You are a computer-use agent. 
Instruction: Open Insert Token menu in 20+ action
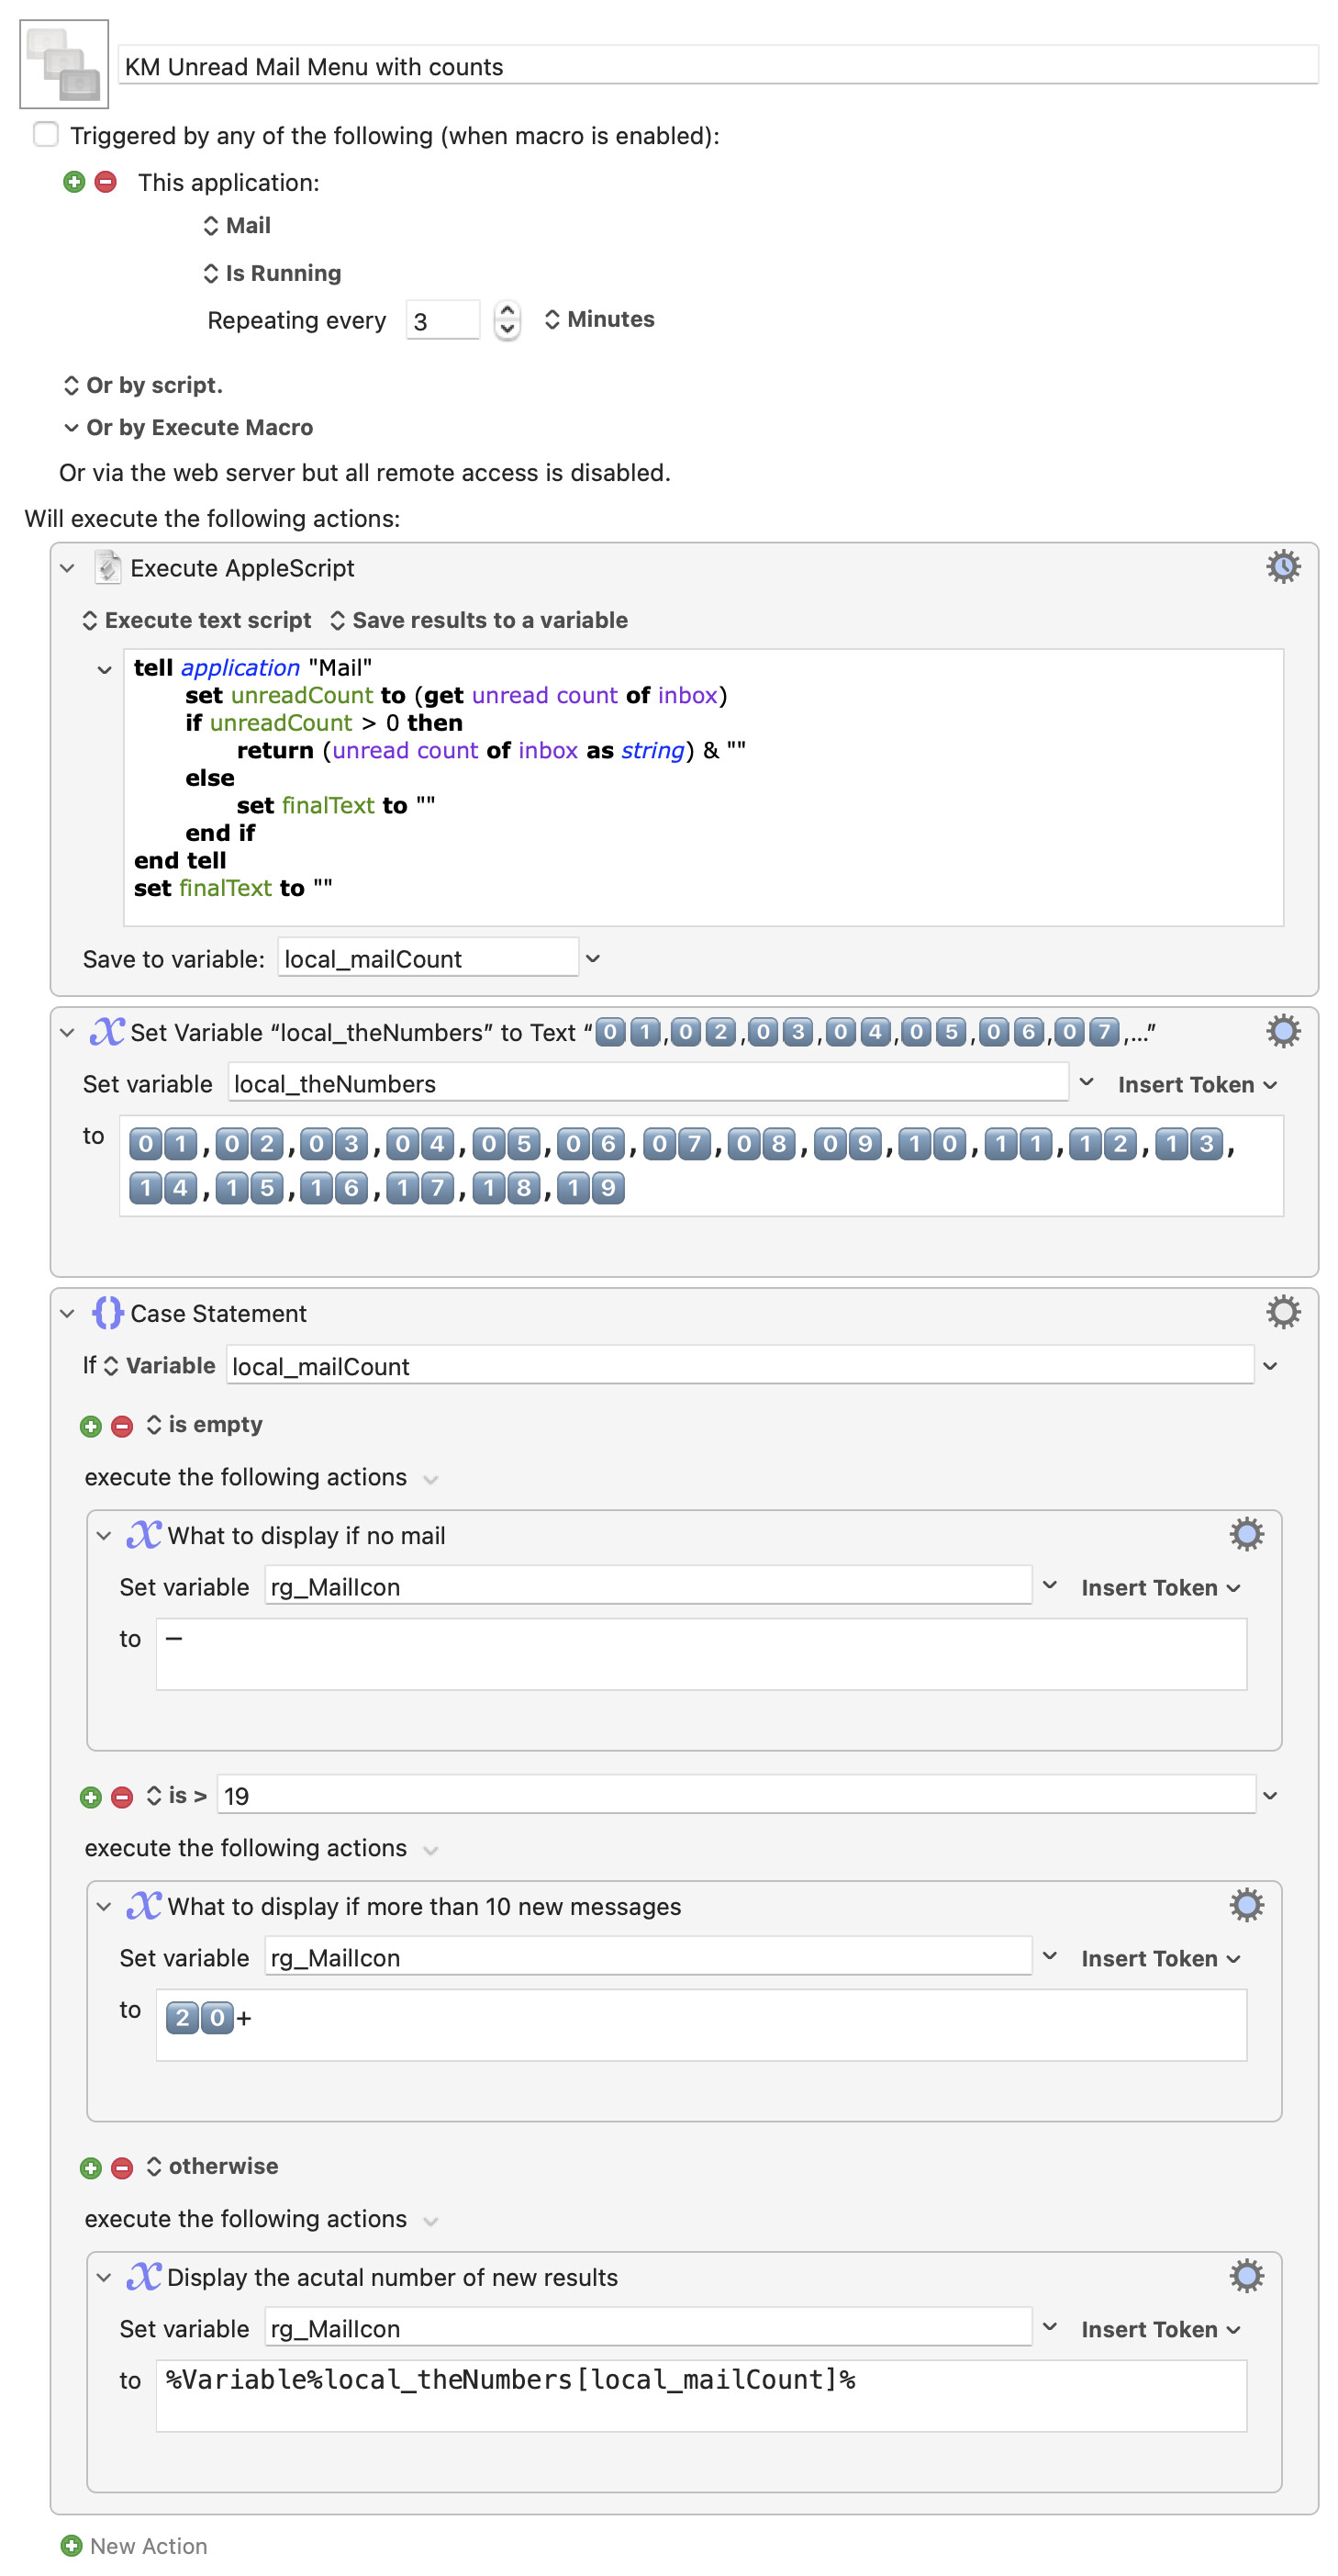(x=1160, y=1958)
